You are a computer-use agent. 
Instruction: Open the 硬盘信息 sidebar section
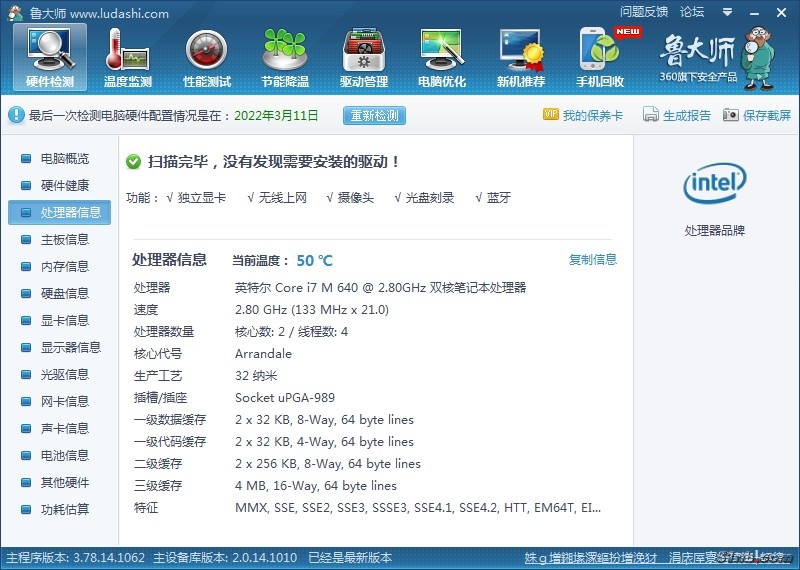[64, 294]
